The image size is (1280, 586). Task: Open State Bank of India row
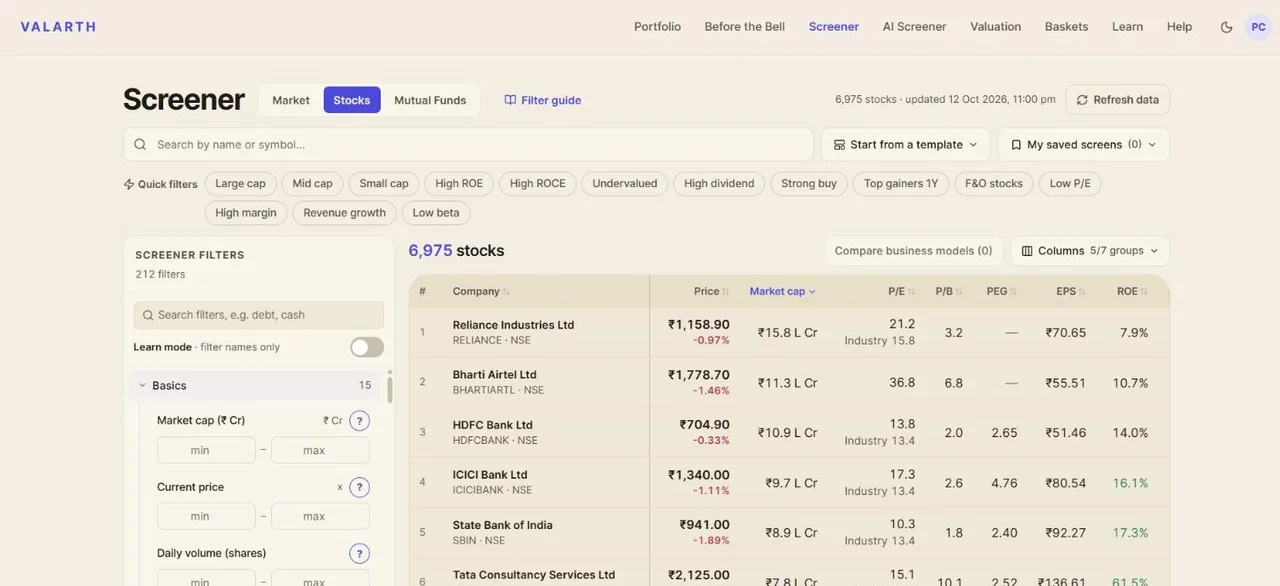[x=789, y=532]
